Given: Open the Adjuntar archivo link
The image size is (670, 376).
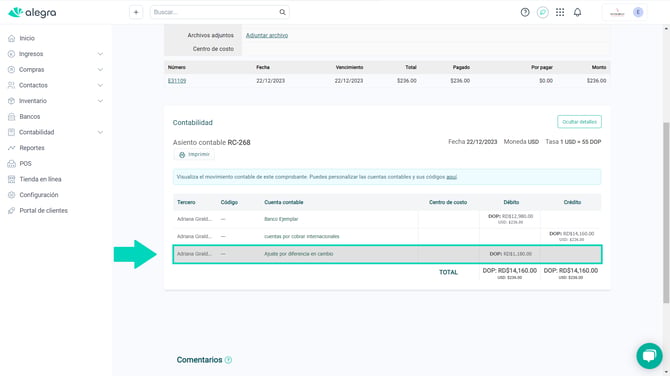Looking at the screenshot, I should click(267, 35).
